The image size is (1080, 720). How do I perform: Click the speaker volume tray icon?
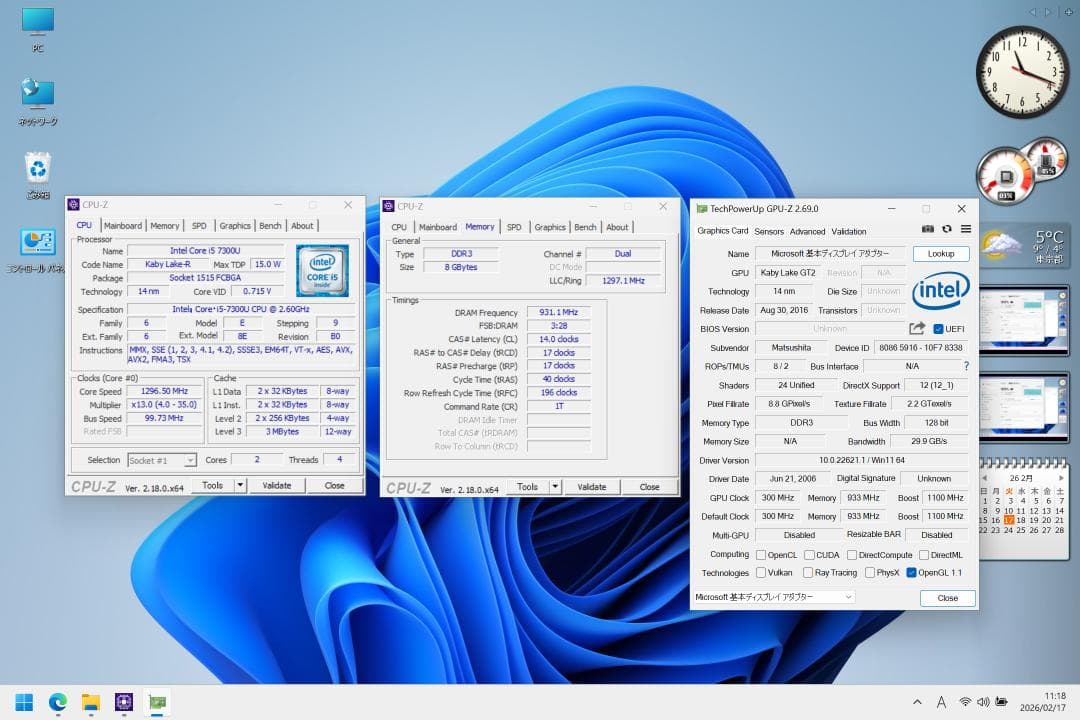point(983,702)
